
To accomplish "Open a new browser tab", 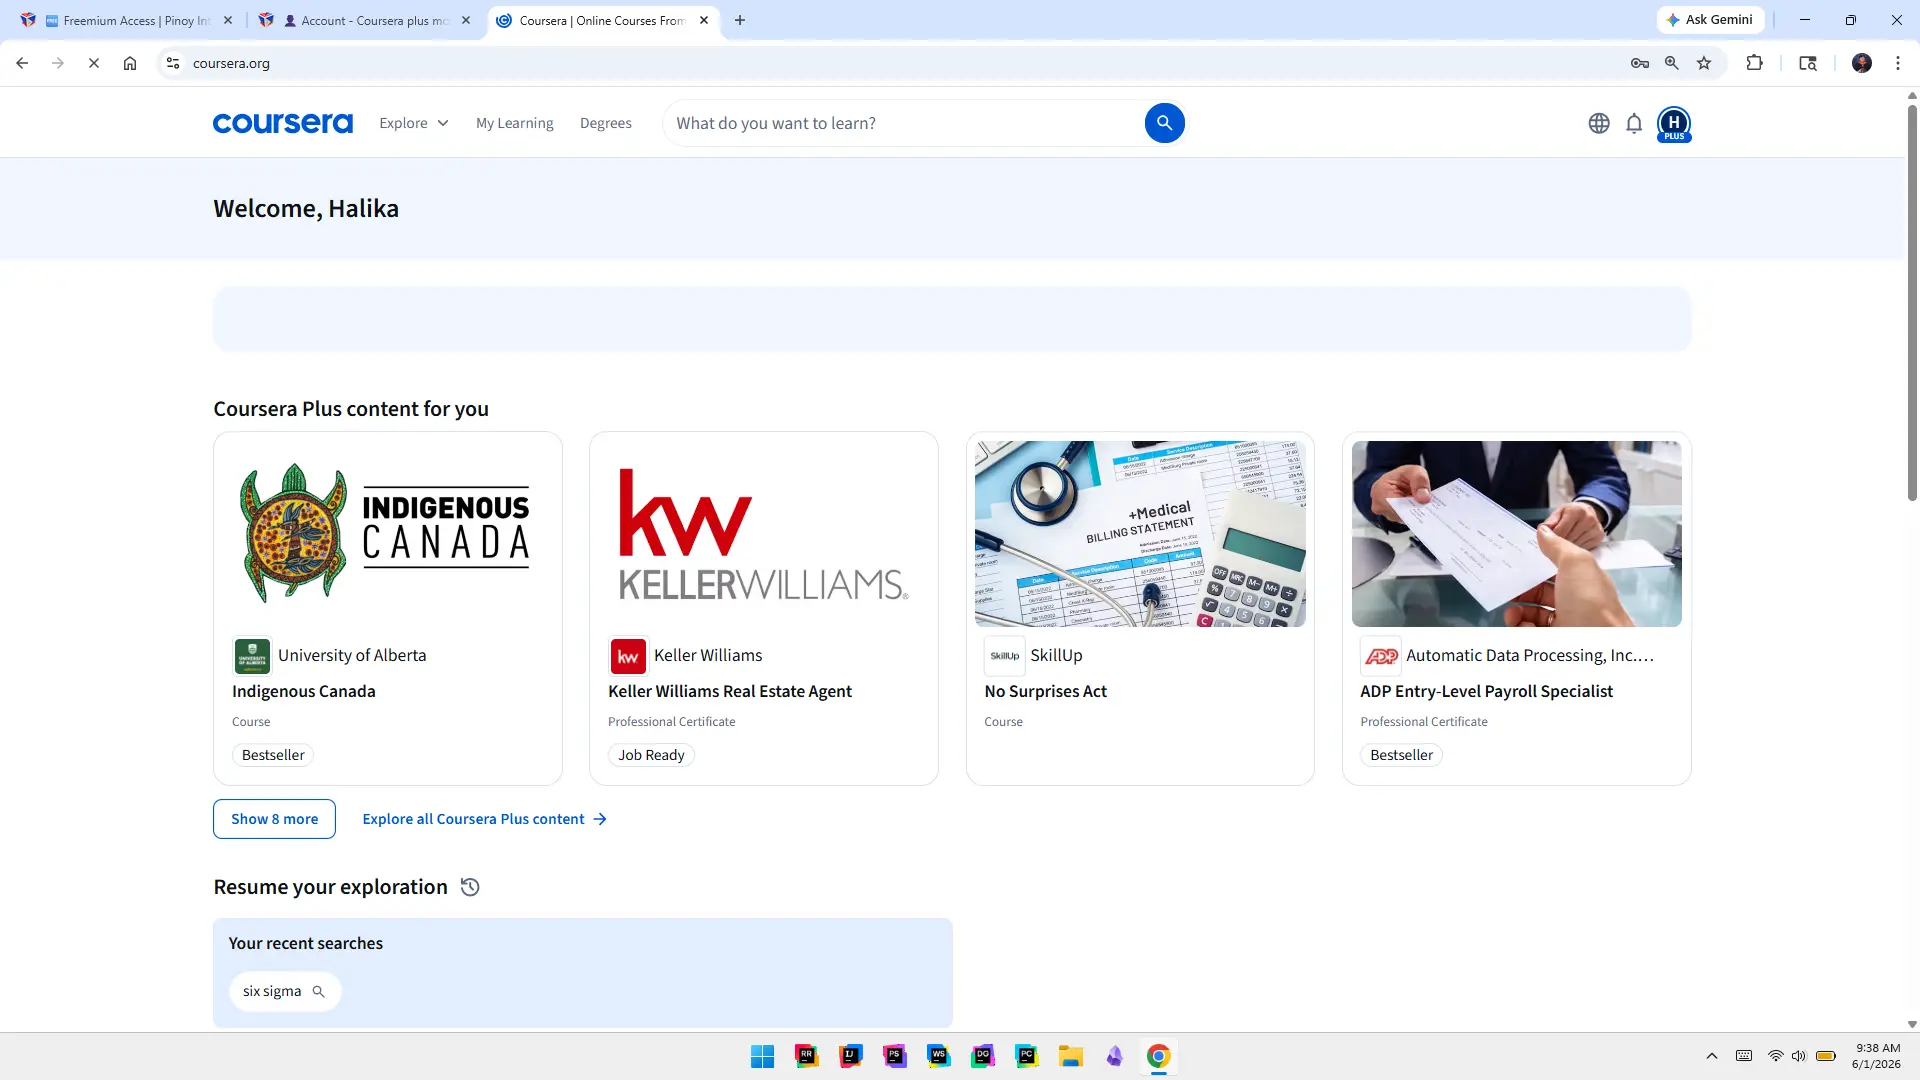I will click(740, 20).
